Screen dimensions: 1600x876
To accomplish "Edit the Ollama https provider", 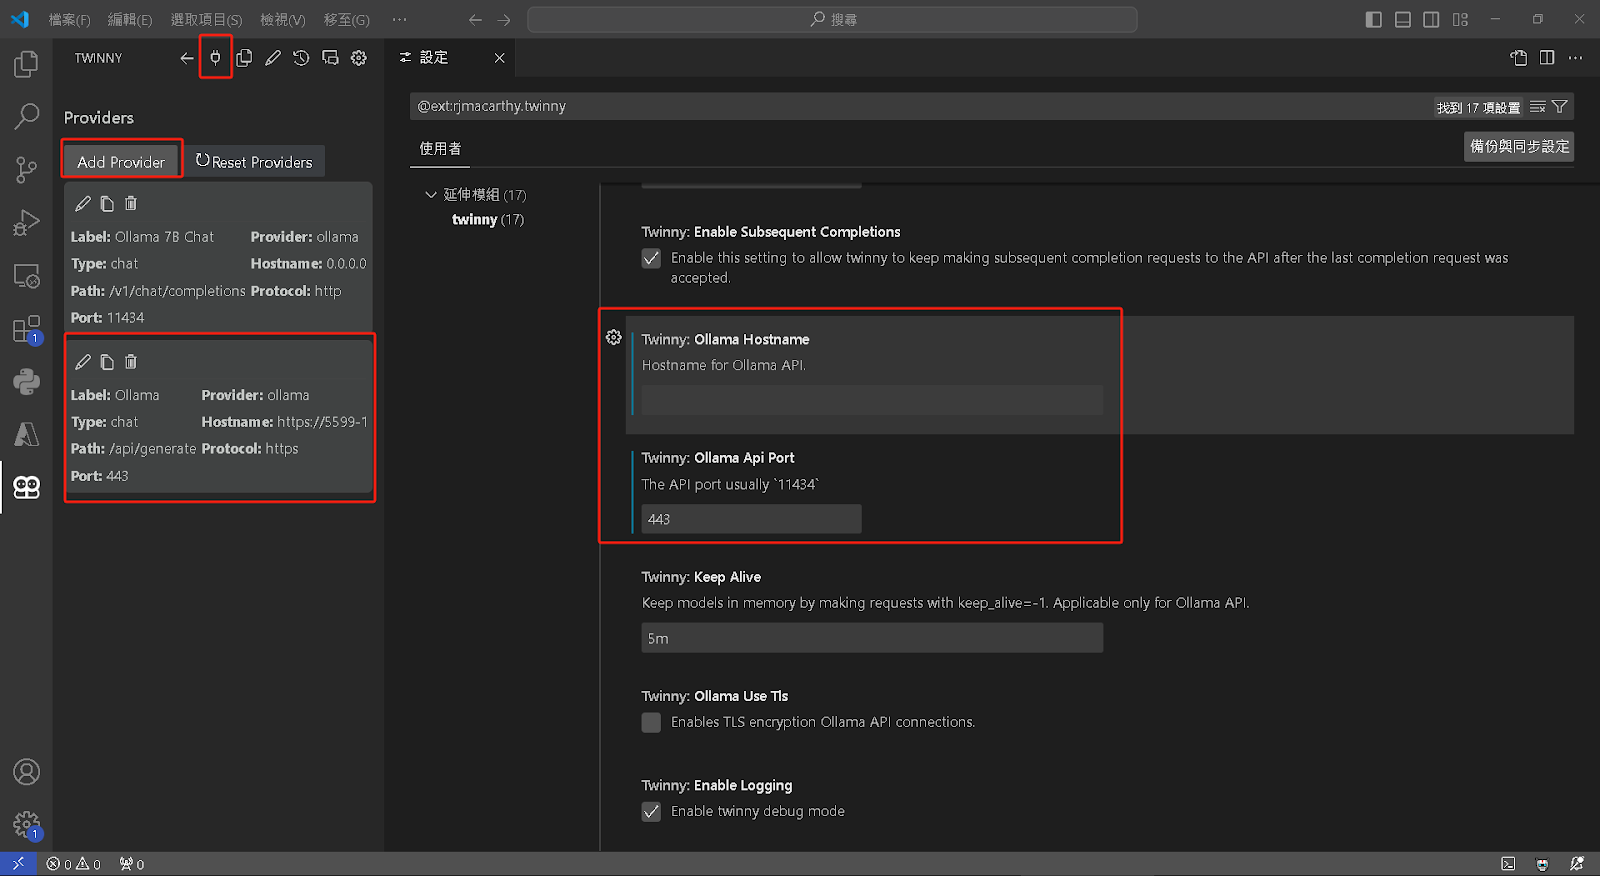I will click(83, 362).
